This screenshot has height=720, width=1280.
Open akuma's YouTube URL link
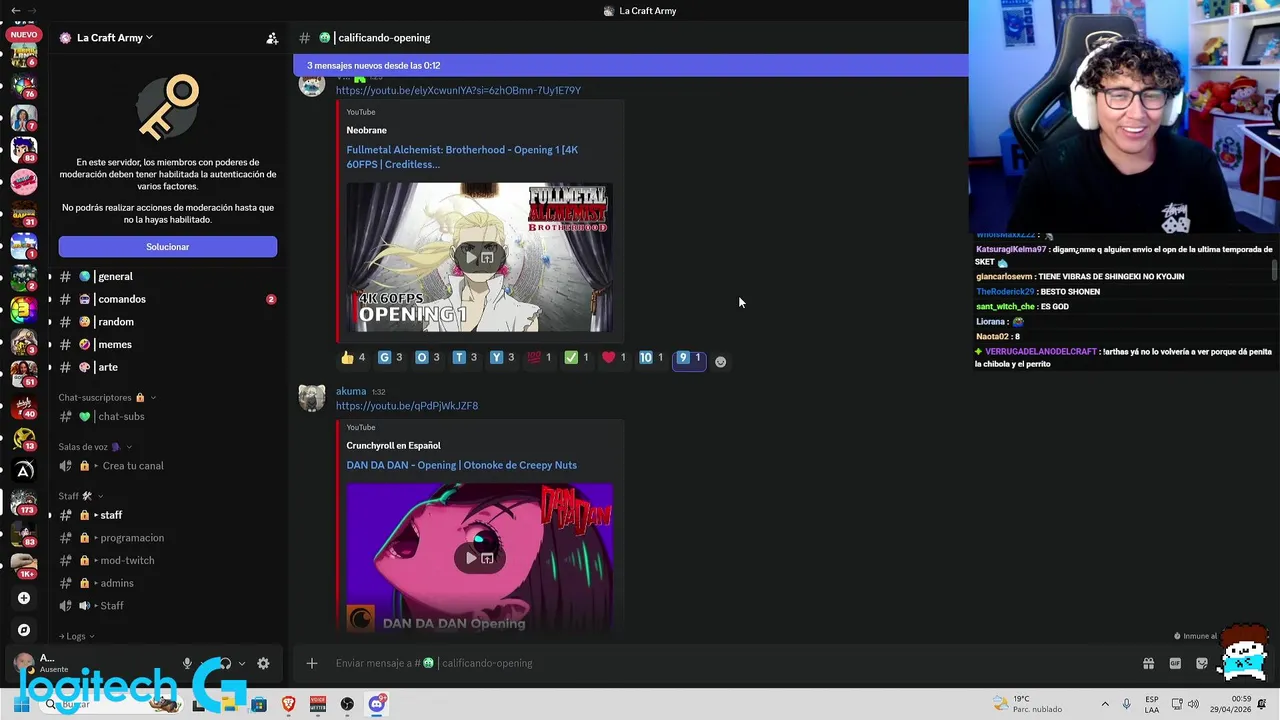click(407, 406)
